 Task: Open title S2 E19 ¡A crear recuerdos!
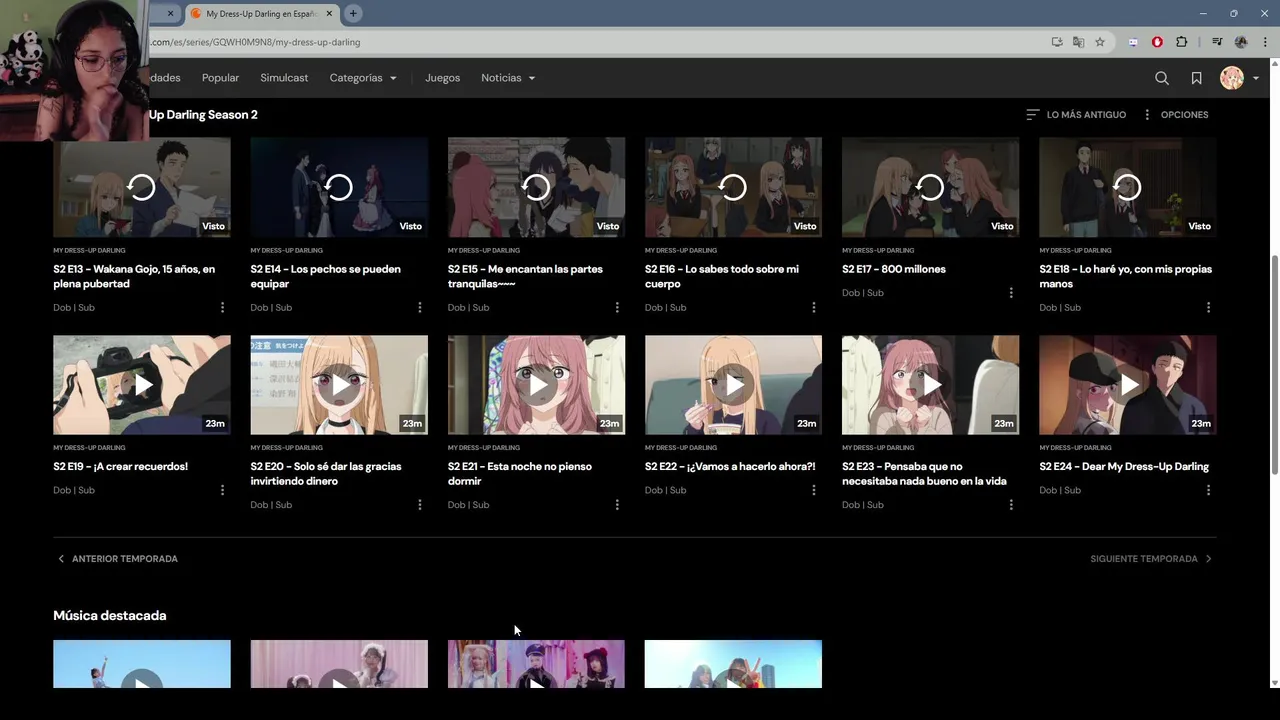[x=120, y=467]
